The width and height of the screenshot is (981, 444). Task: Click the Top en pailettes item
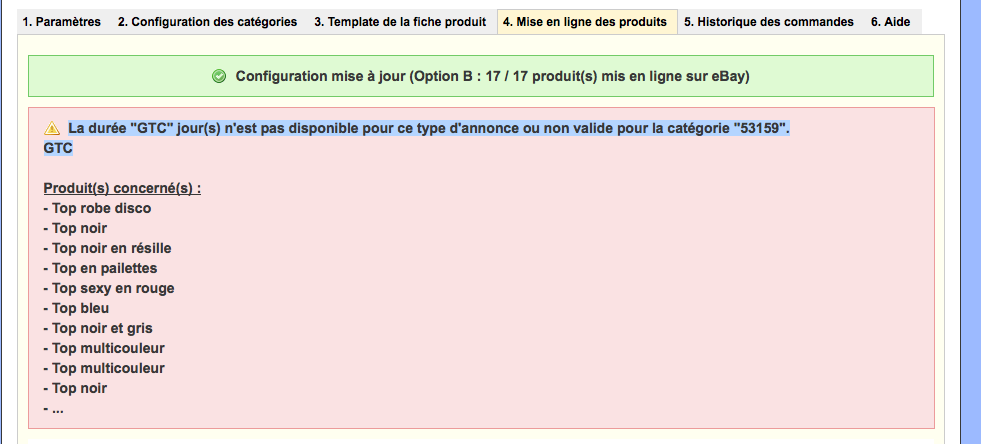pos(100,268)
